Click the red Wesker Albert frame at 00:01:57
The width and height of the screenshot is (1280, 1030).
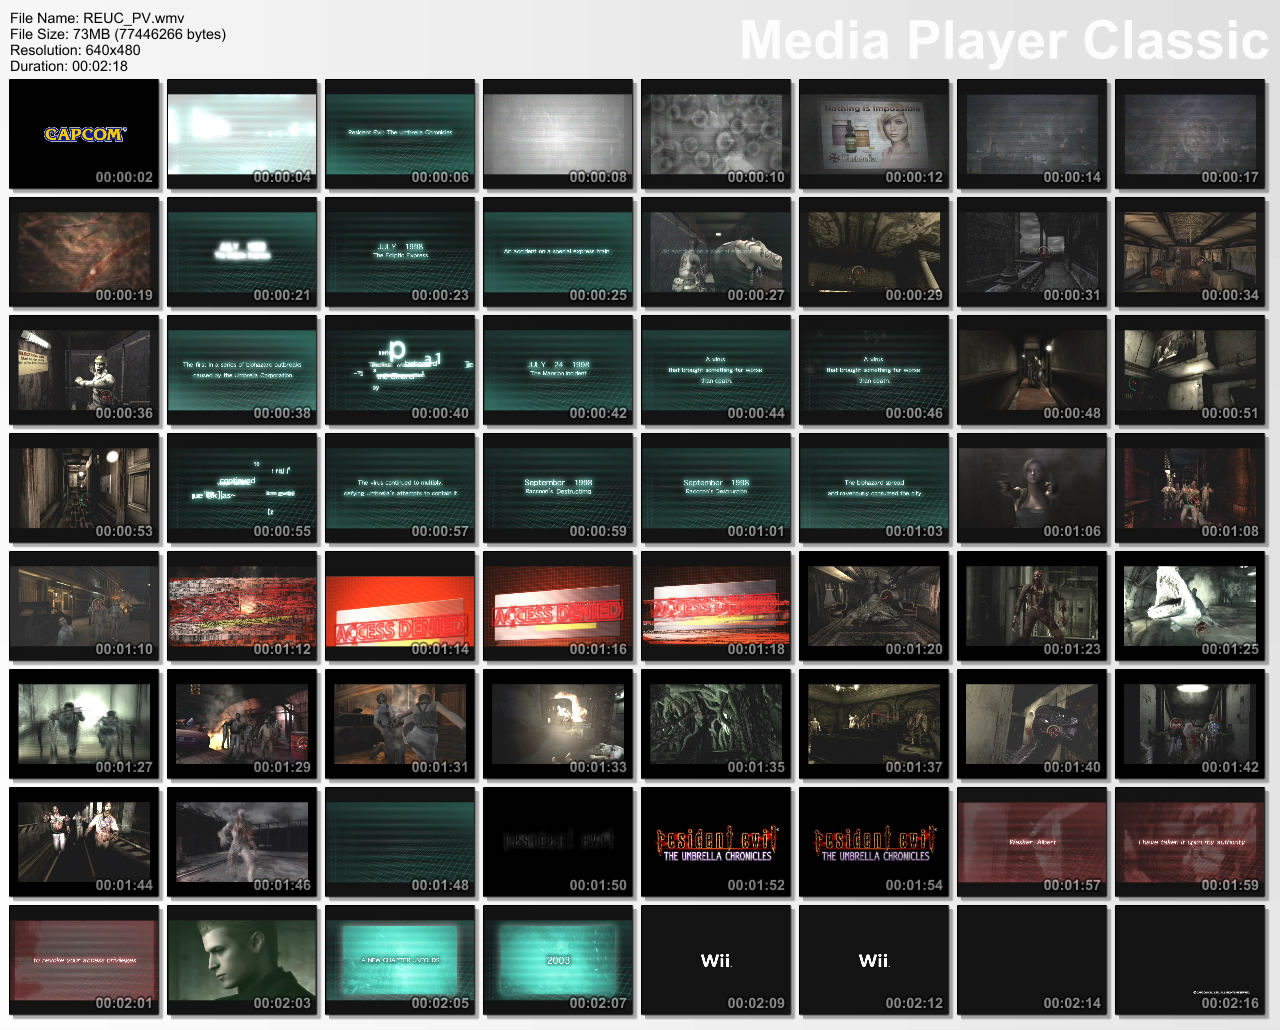click(1032, 842)
